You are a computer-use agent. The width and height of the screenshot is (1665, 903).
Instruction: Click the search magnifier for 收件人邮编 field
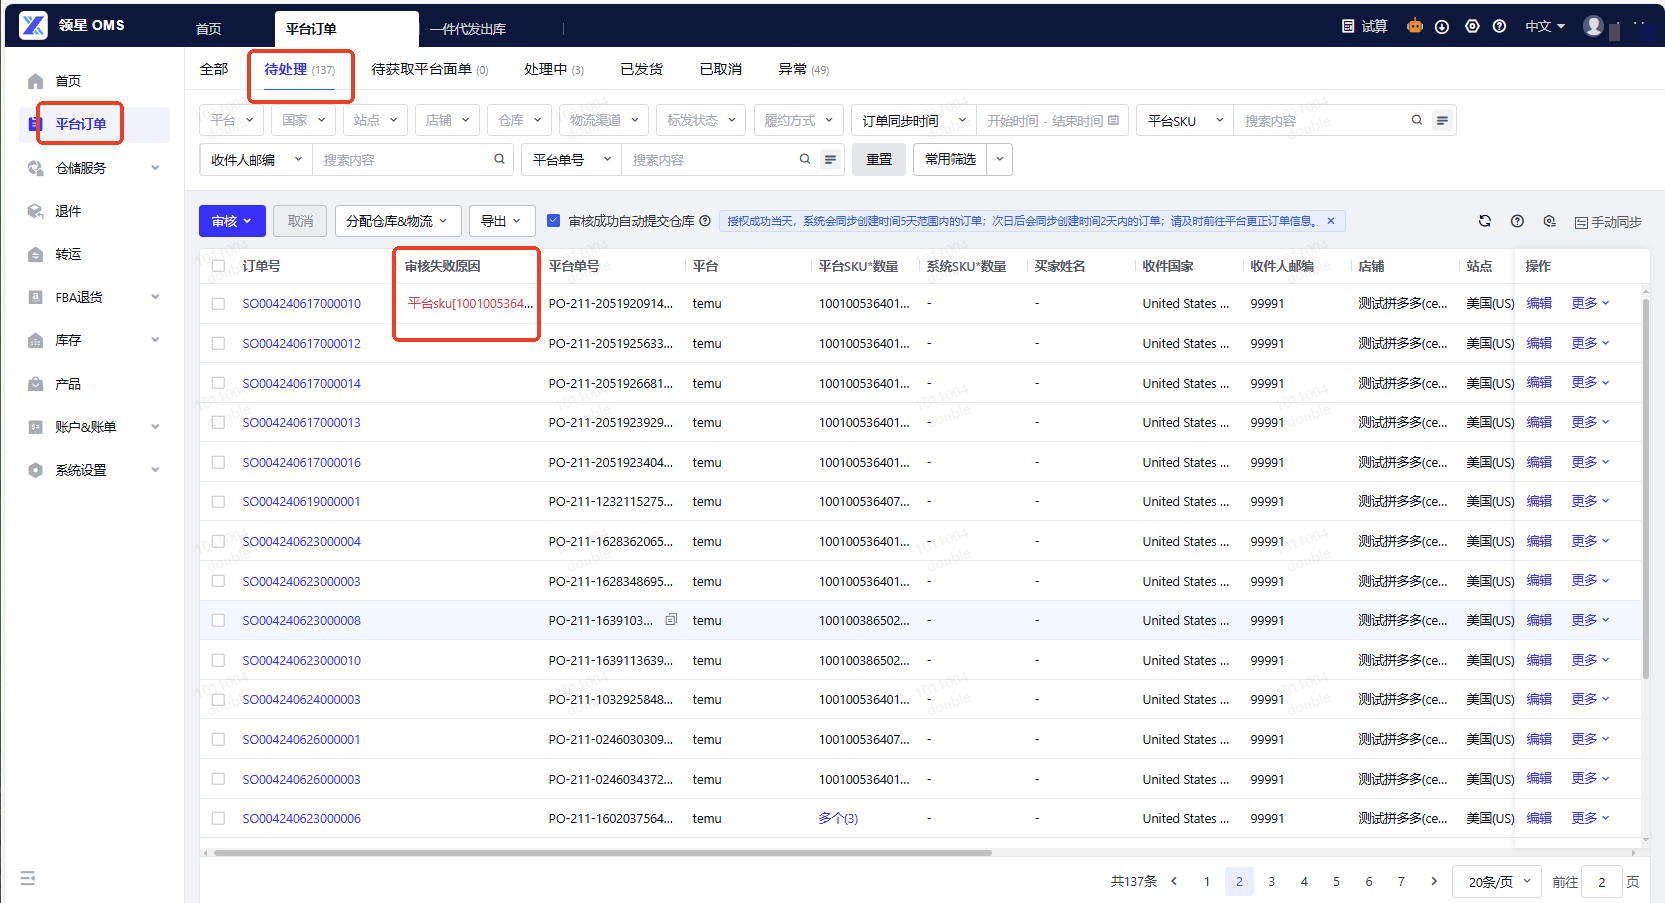500,159
